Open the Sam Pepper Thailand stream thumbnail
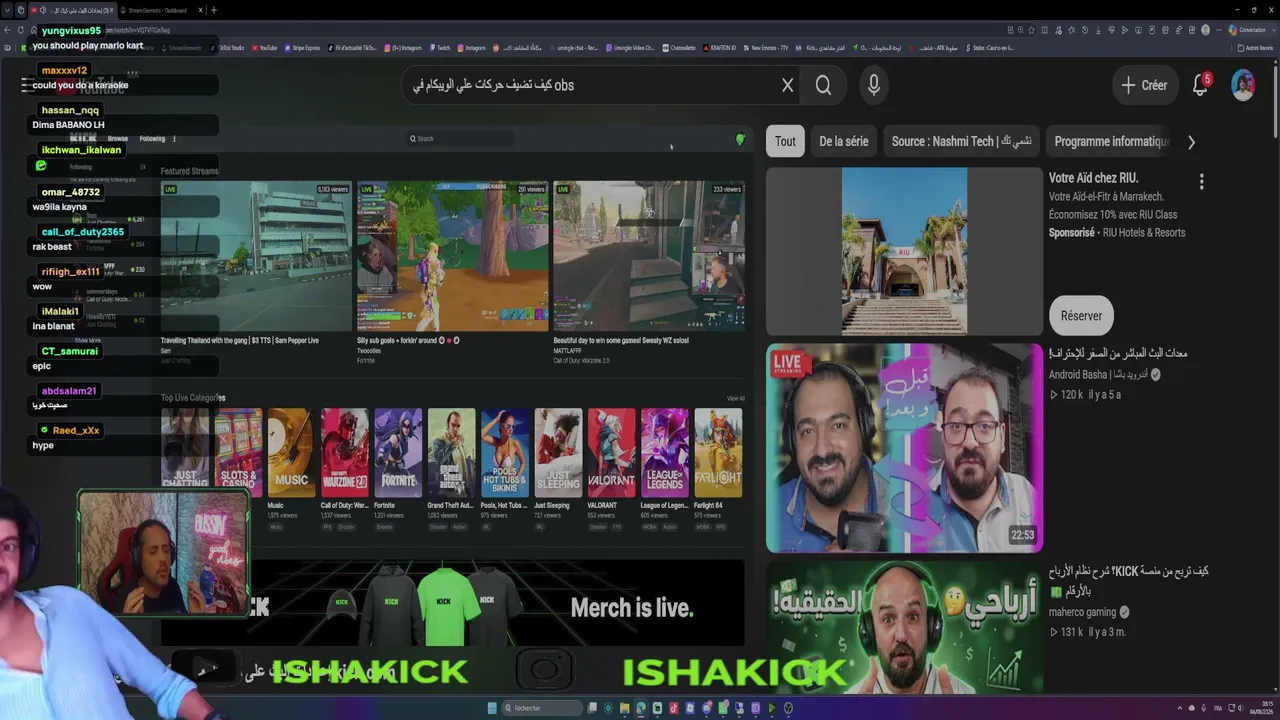This screenshot has height=720, width=1280. click(x=256, y=256)
